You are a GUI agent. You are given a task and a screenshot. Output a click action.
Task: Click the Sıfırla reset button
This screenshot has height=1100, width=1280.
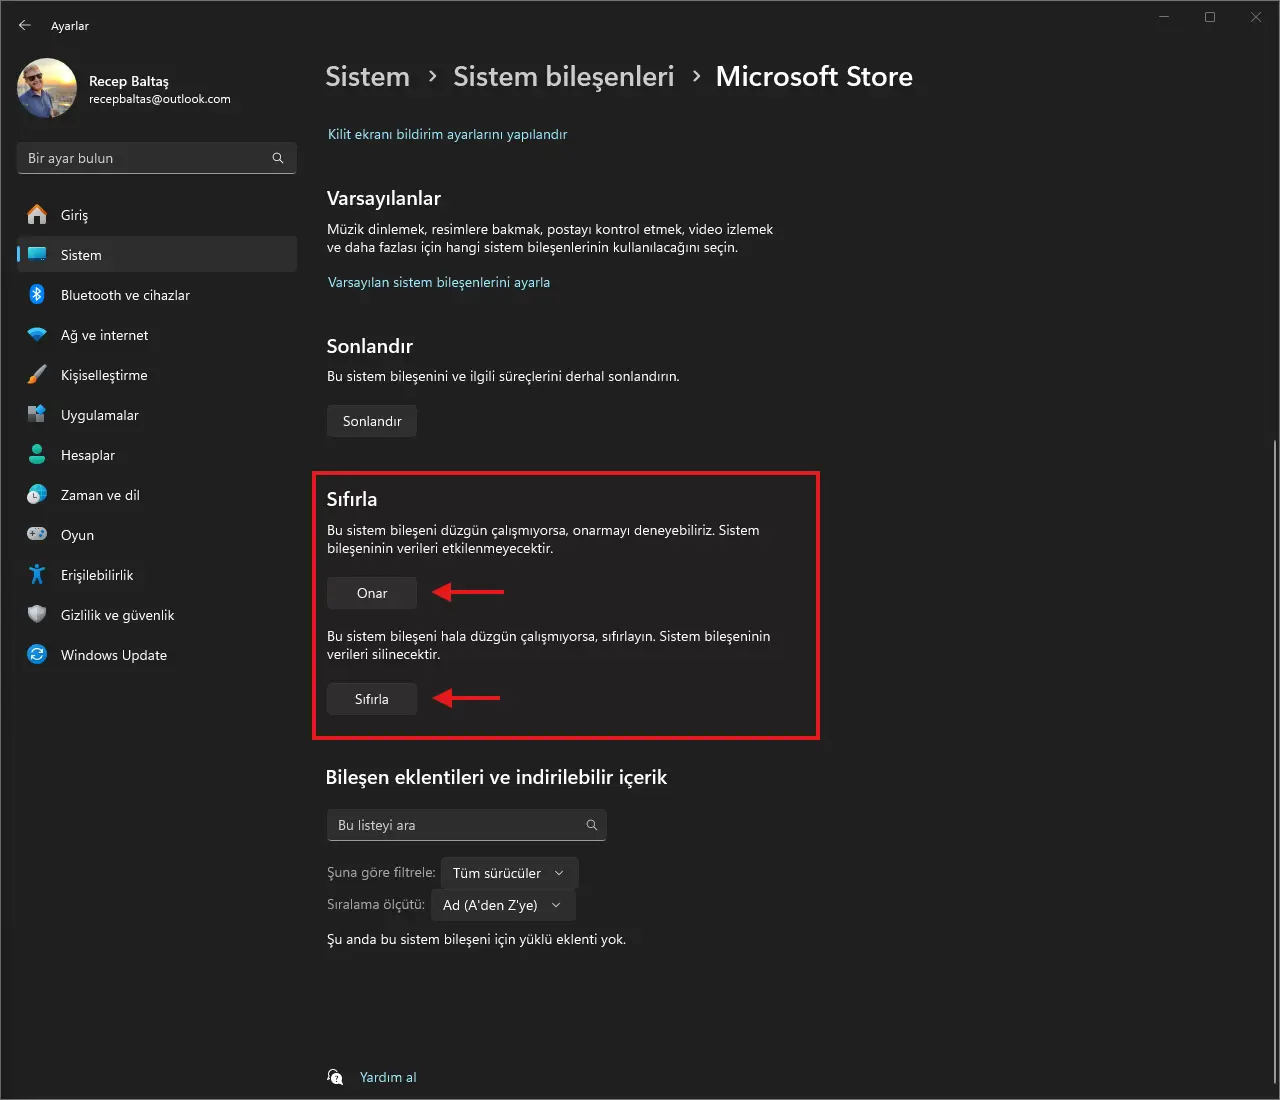pos(372,699)
